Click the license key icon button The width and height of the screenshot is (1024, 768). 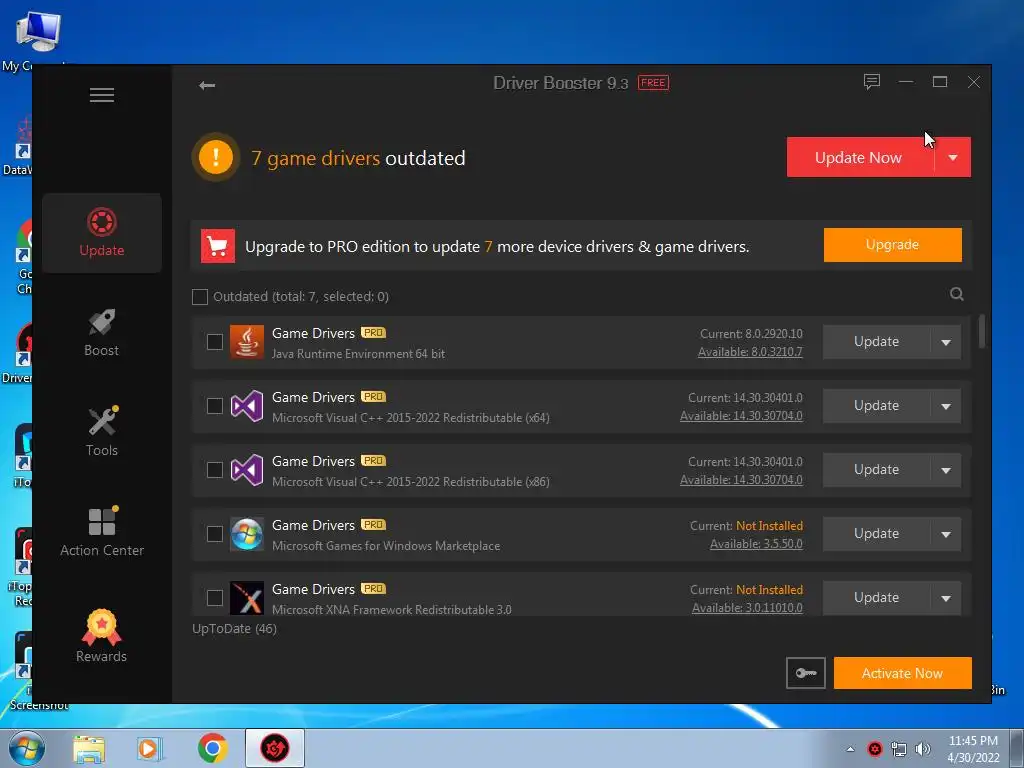click(x=806, y=673)
